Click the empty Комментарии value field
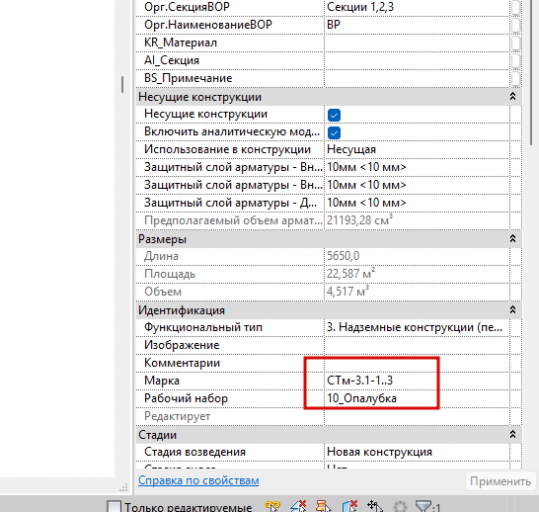539x512 pixels. pos(417,363)
